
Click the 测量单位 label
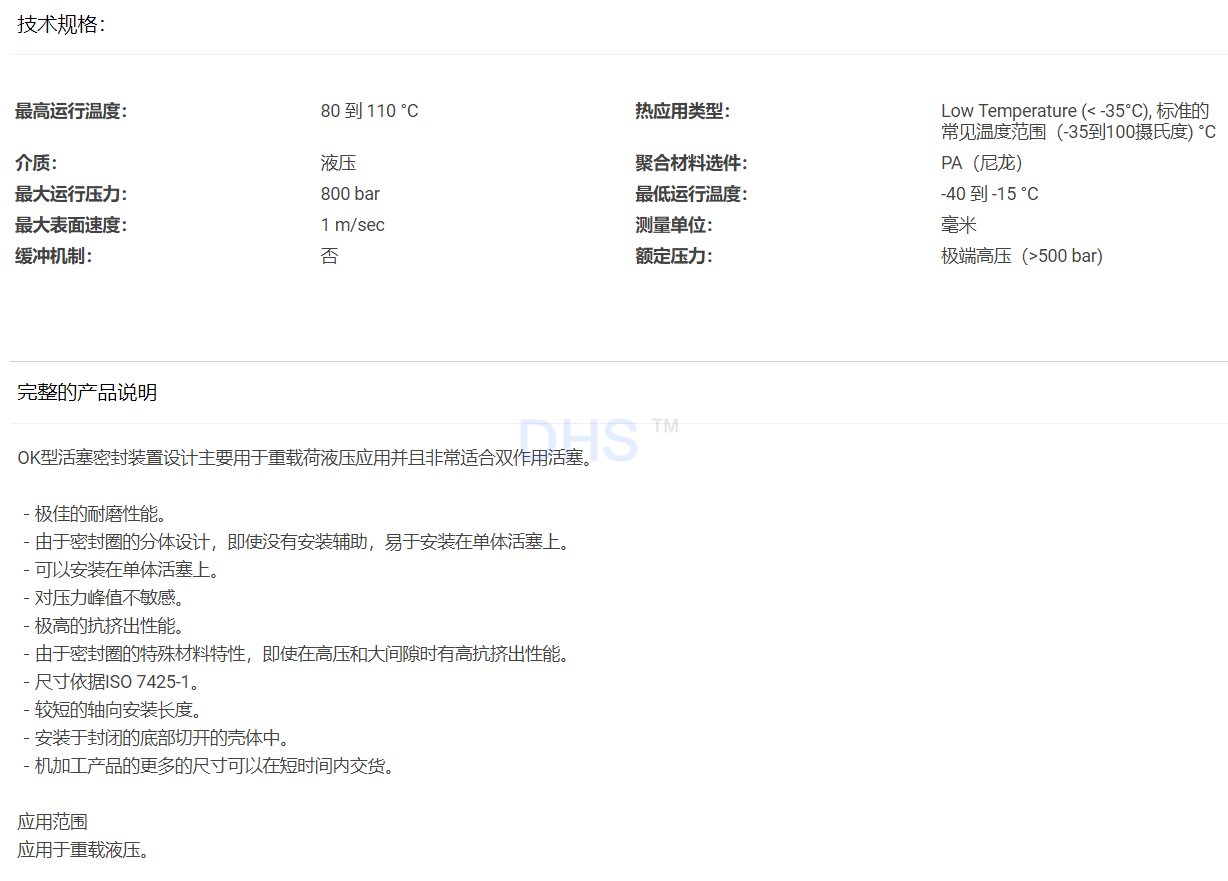coord(673,225)
